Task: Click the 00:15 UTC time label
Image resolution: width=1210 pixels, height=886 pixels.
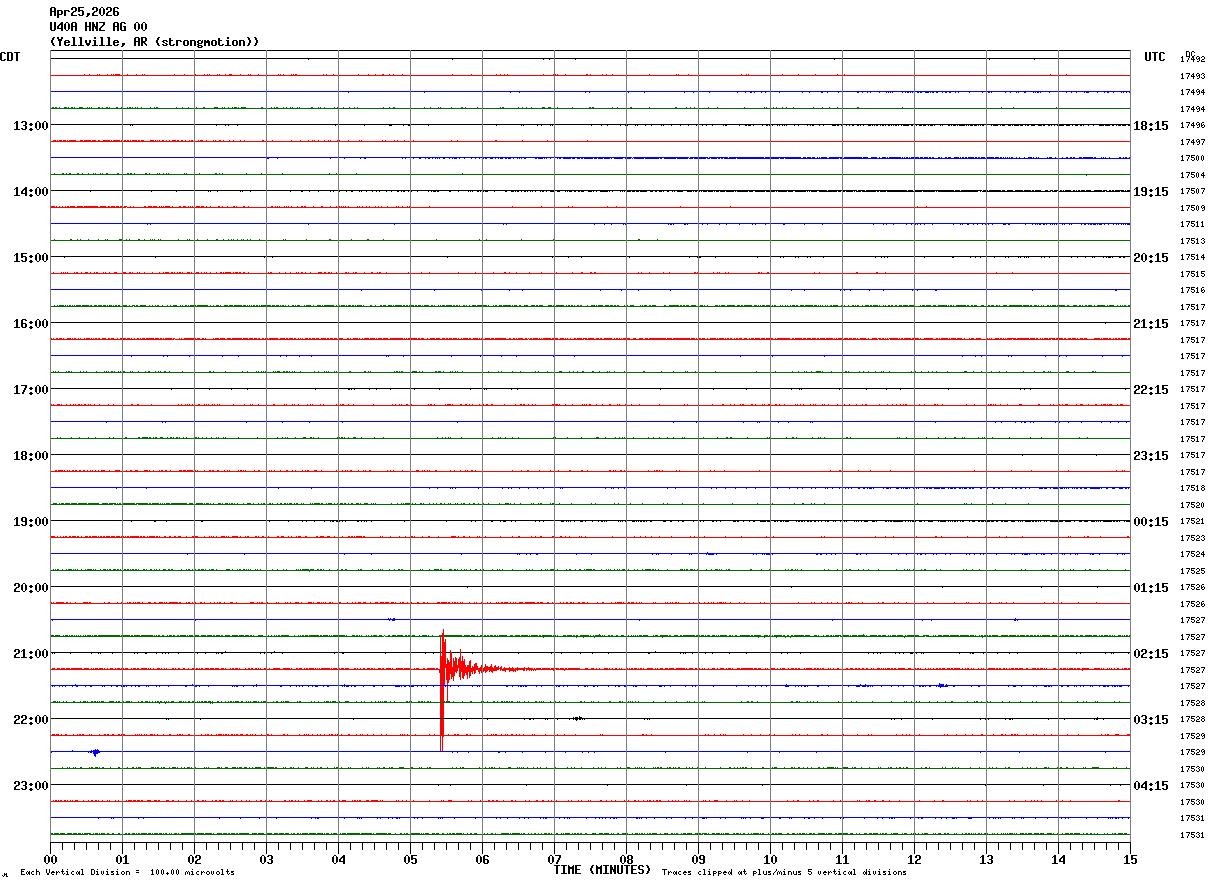Action: (x=1151, y=522)
